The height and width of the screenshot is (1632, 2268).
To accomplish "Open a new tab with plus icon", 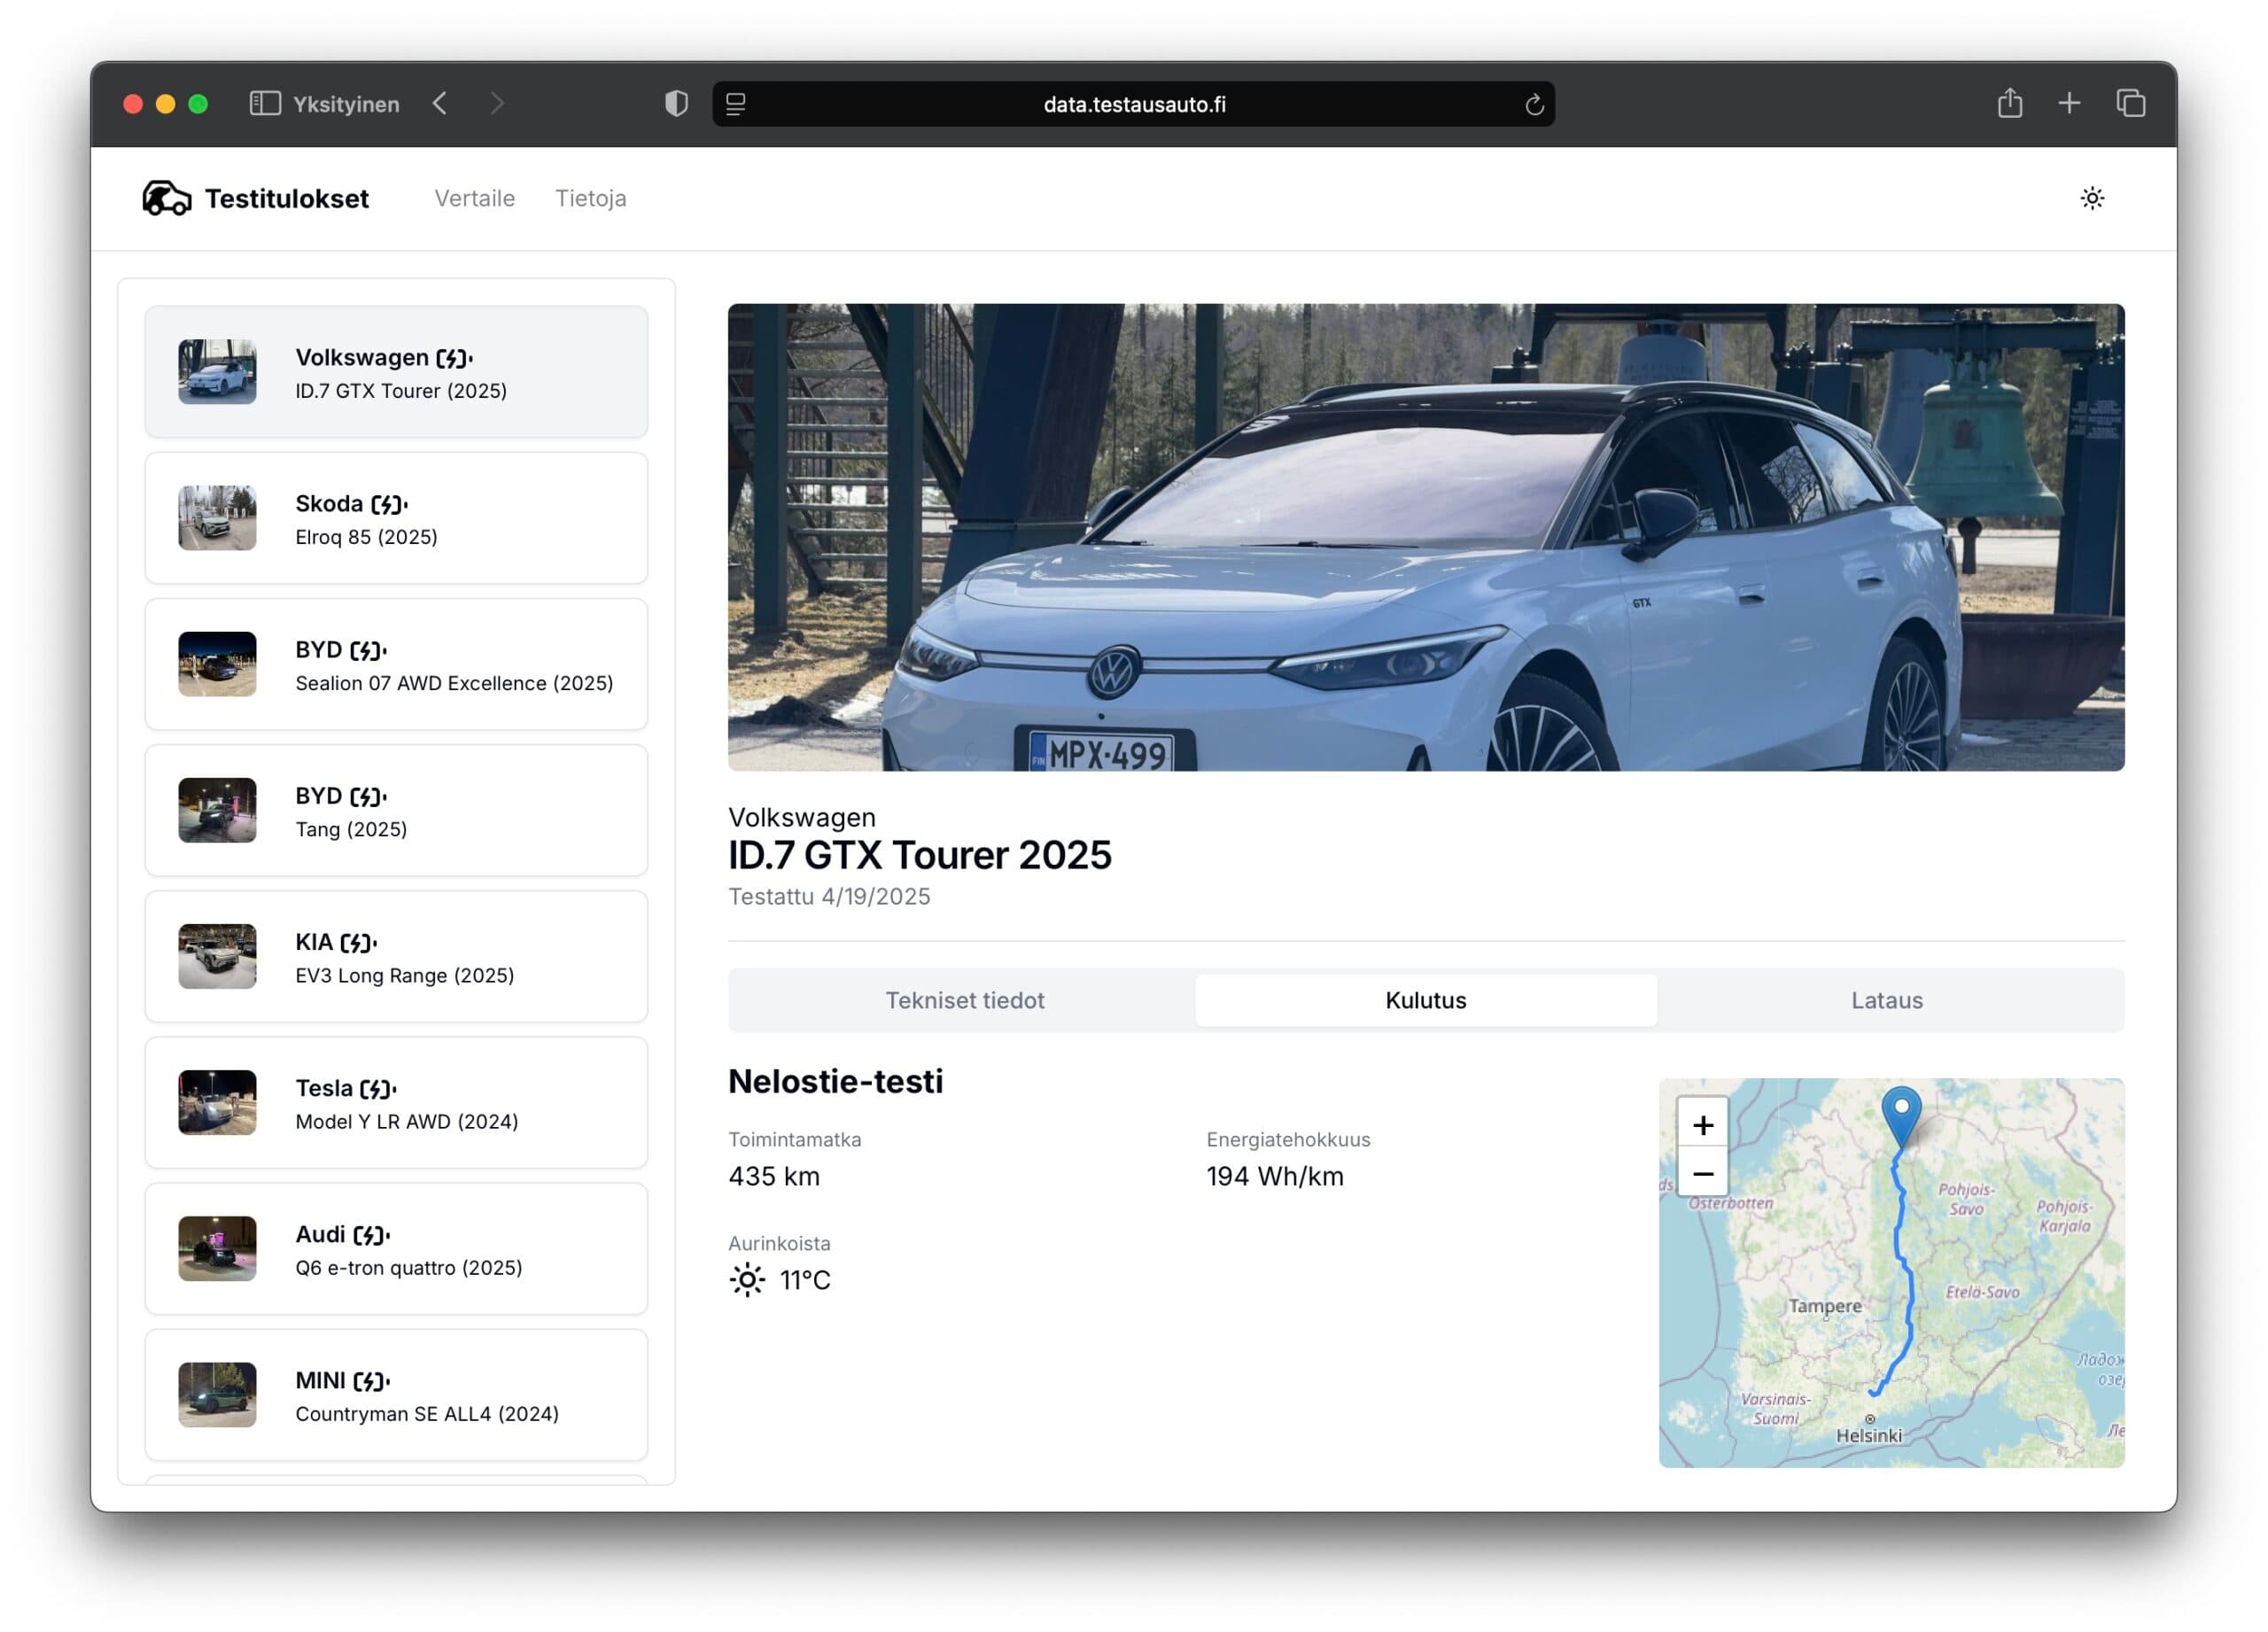I will [2069, 104].
